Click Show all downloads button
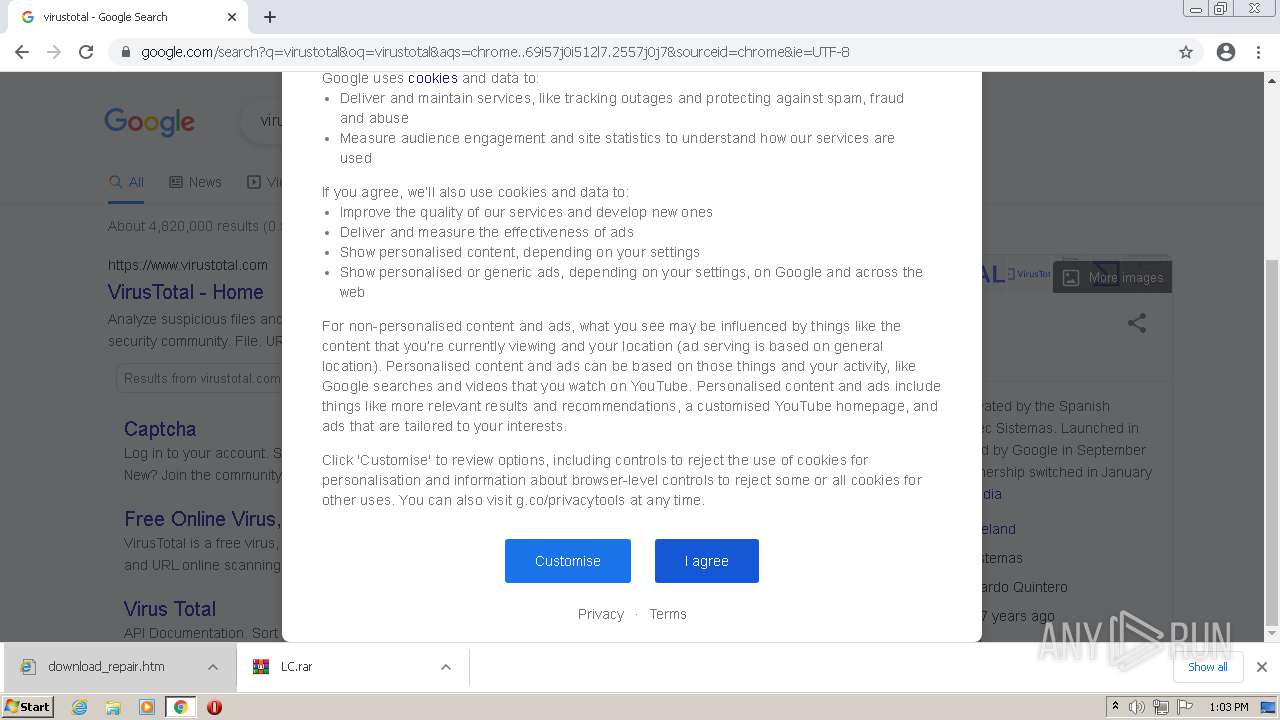The height and width of the screenshot is (720, 1280). click(x=1208, y=667)
